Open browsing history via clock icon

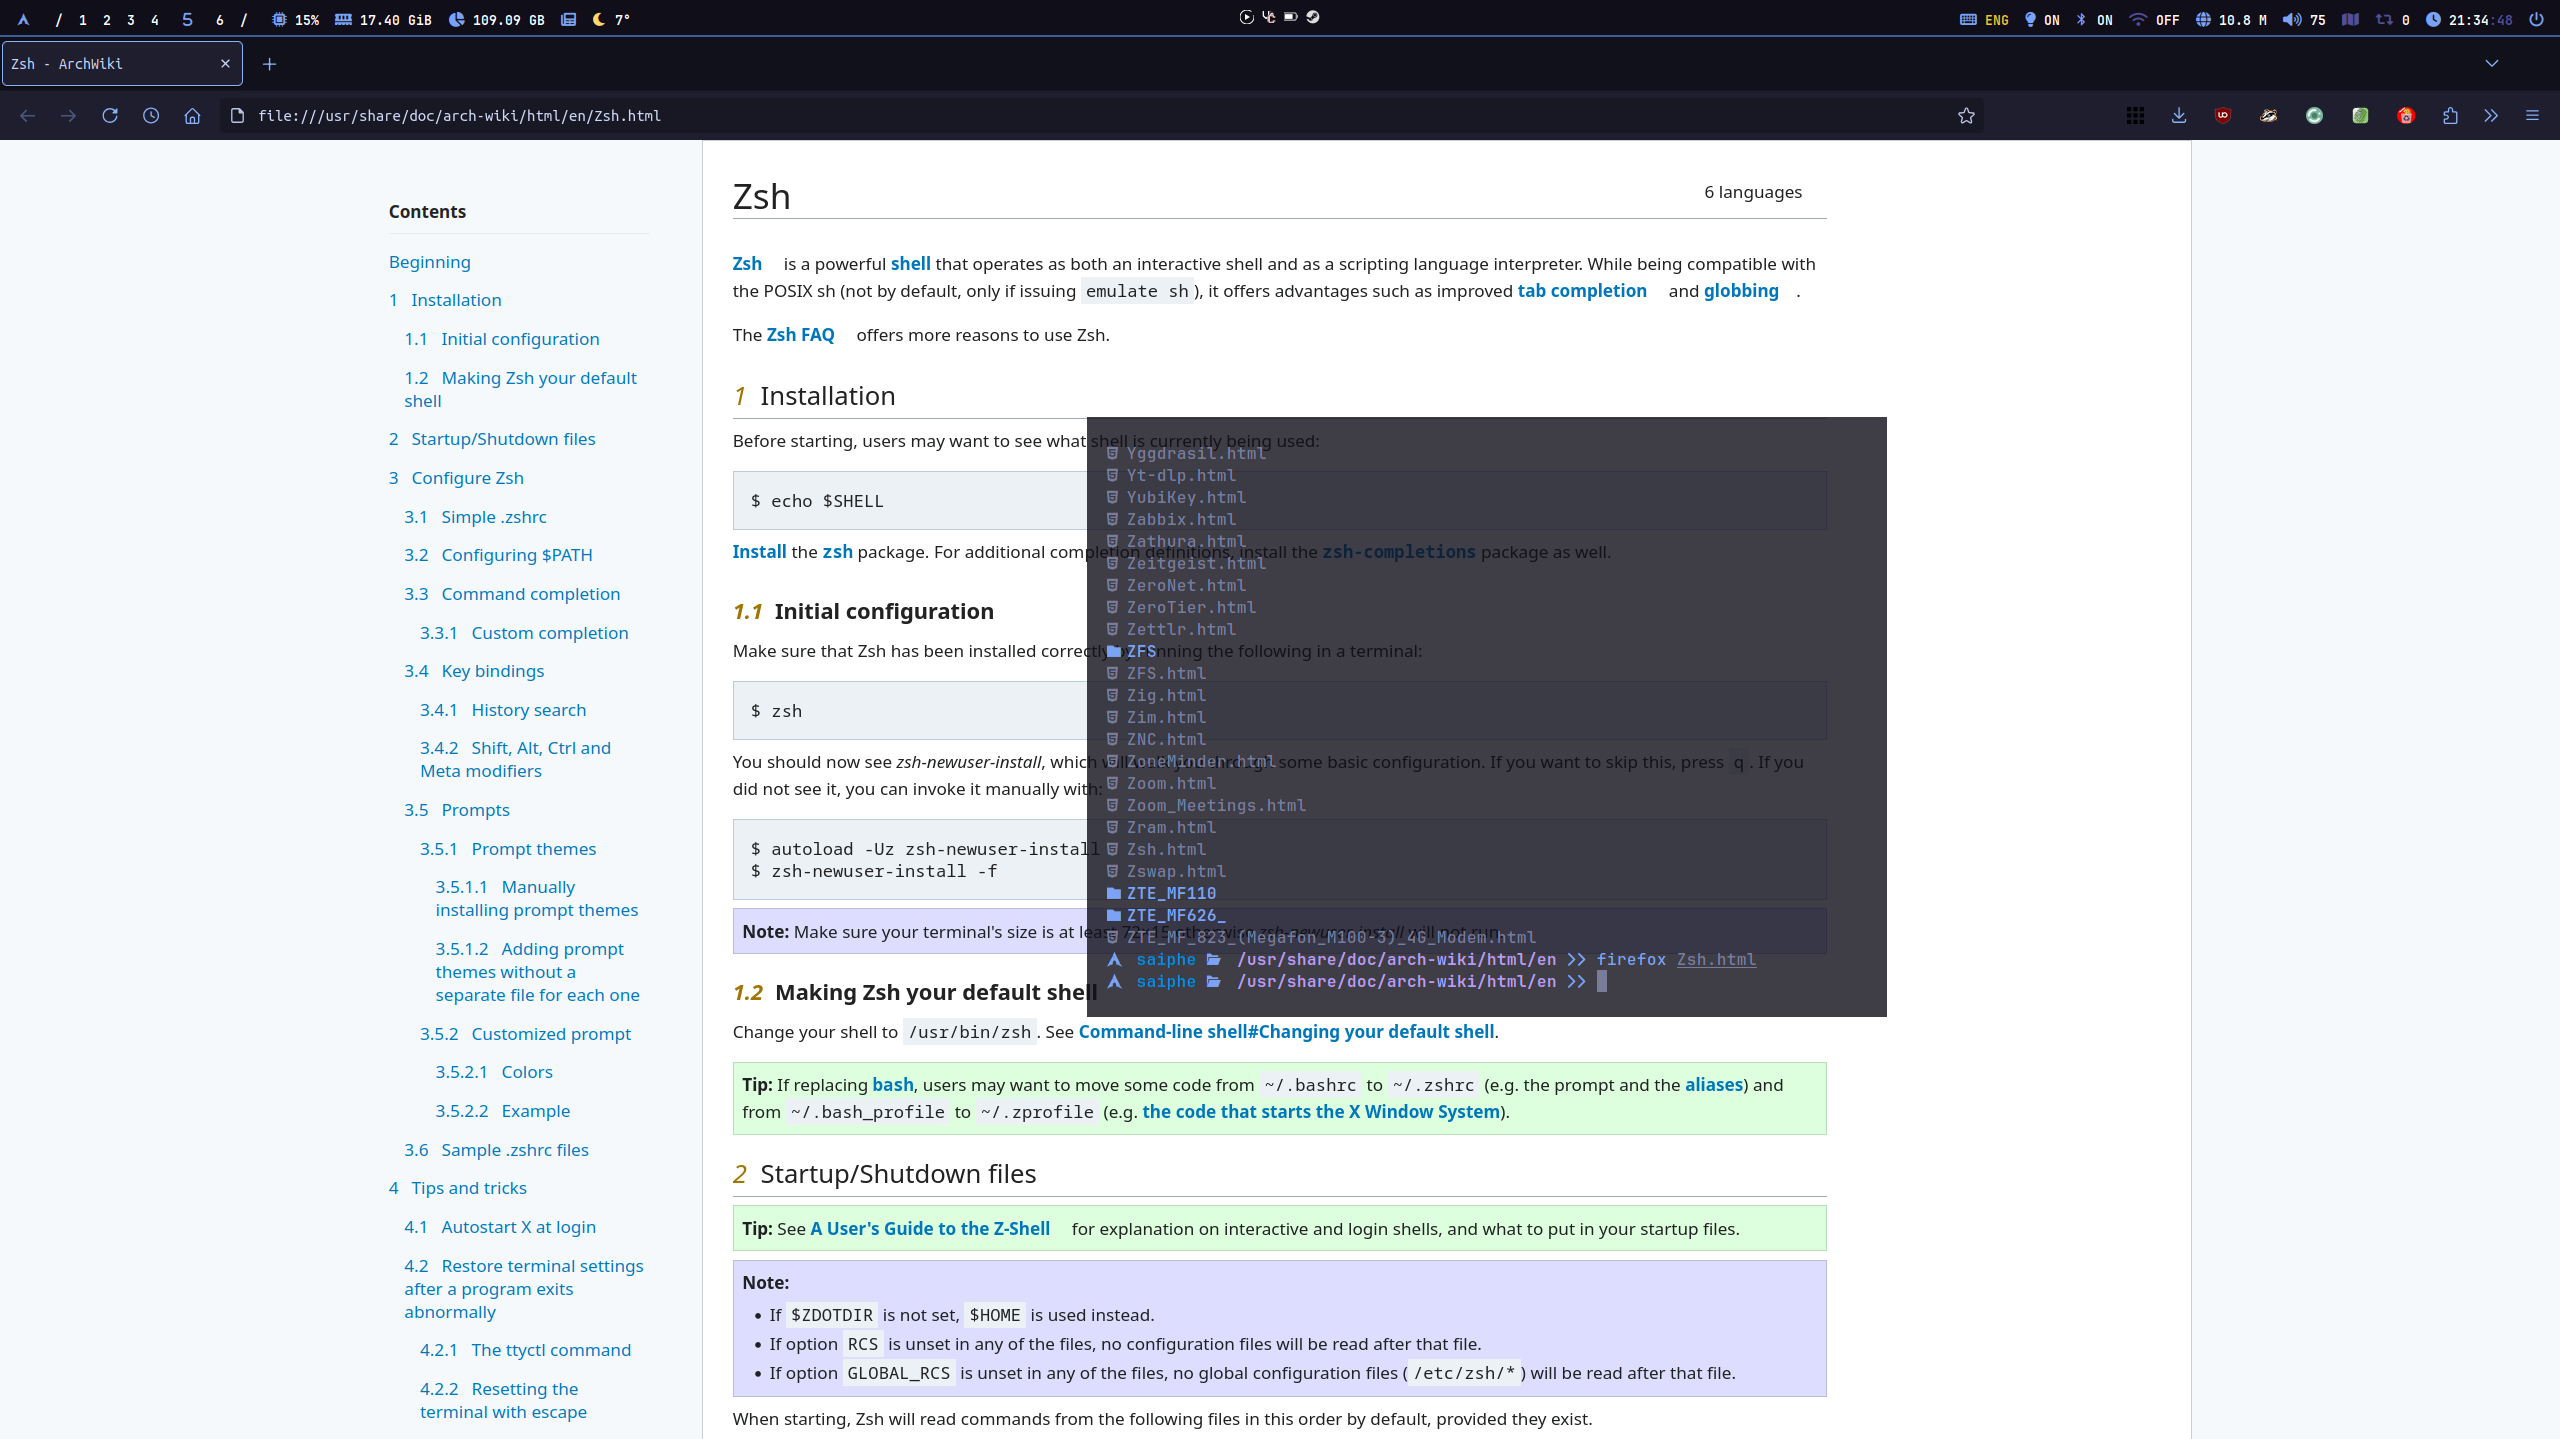pos(151,116)
